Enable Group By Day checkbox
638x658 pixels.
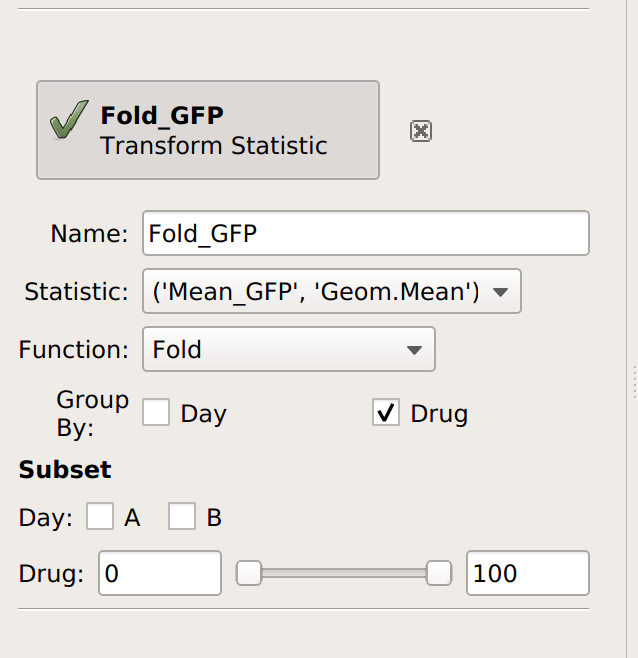click(156, 412)
